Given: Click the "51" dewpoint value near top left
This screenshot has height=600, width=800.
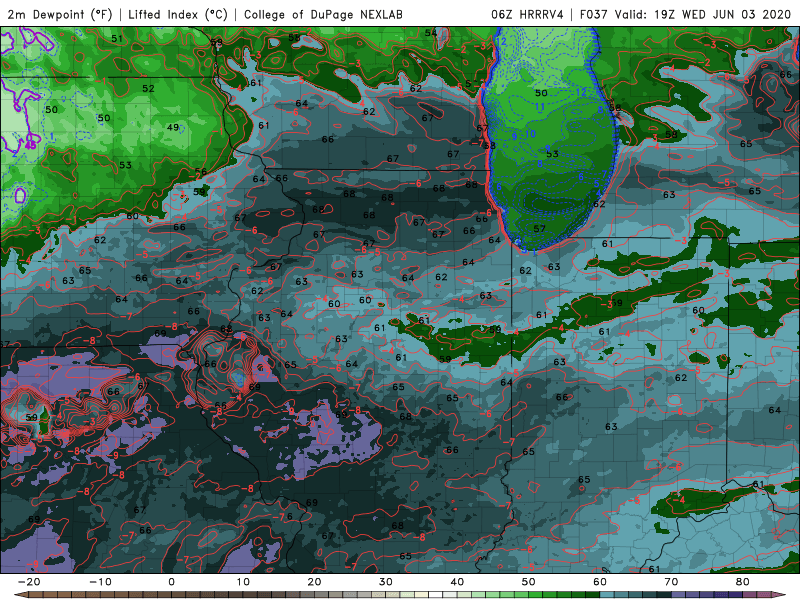Looking at the screenshot, I should click(x=117, y=39).
